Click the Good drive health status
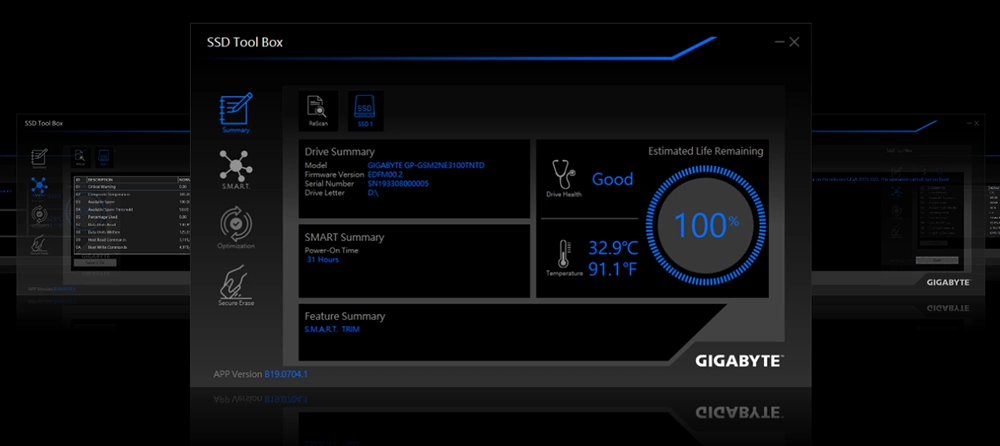 612,179
